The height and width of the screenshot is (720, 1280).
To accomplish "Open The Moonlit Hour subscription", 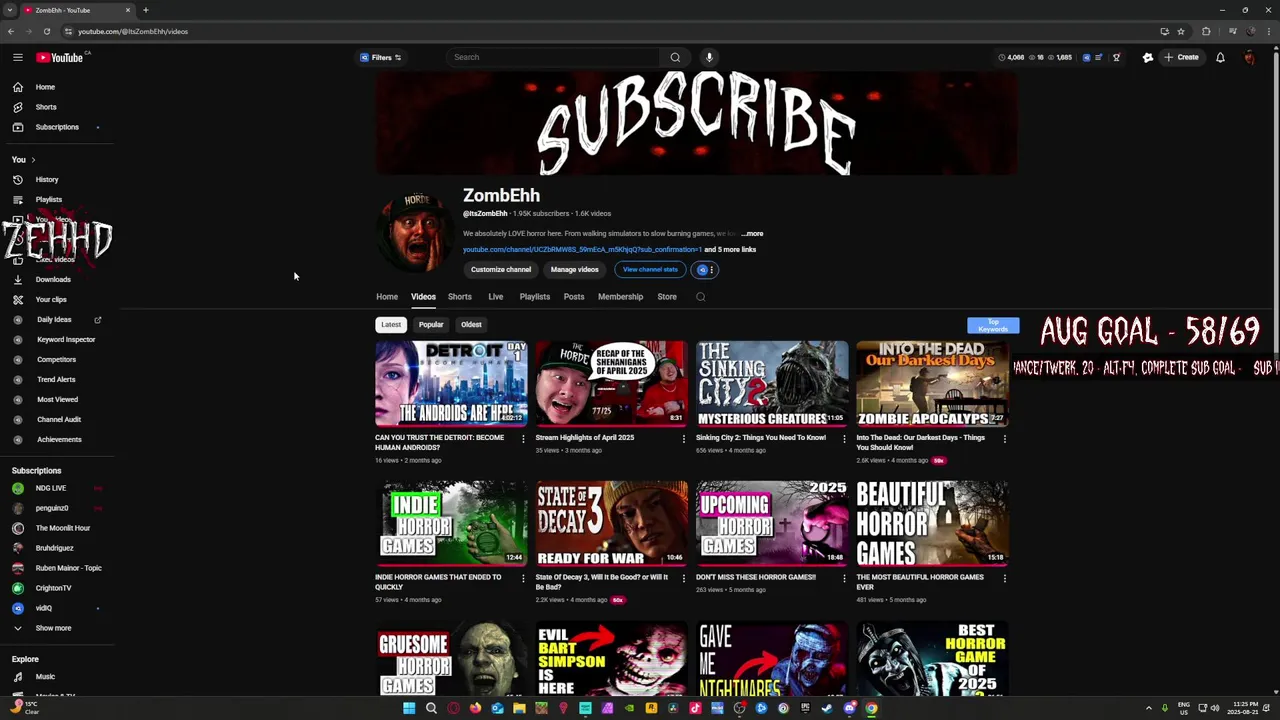I will point(62,528).
